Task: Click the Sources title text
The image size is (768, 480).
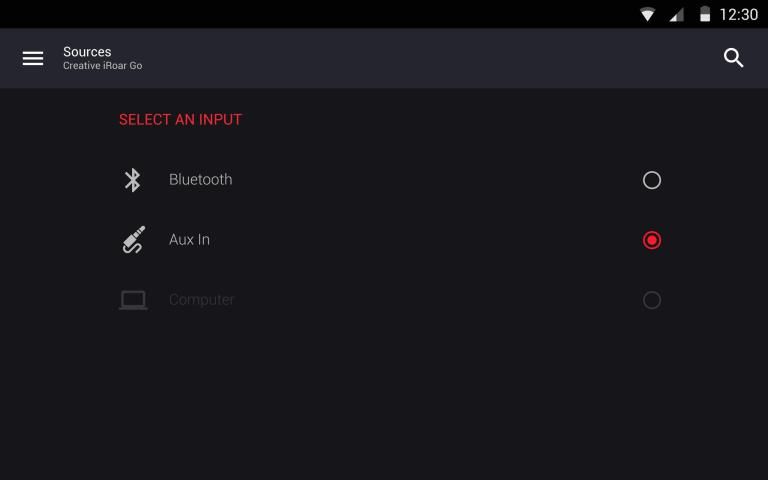Action: [x=87, y=52]
